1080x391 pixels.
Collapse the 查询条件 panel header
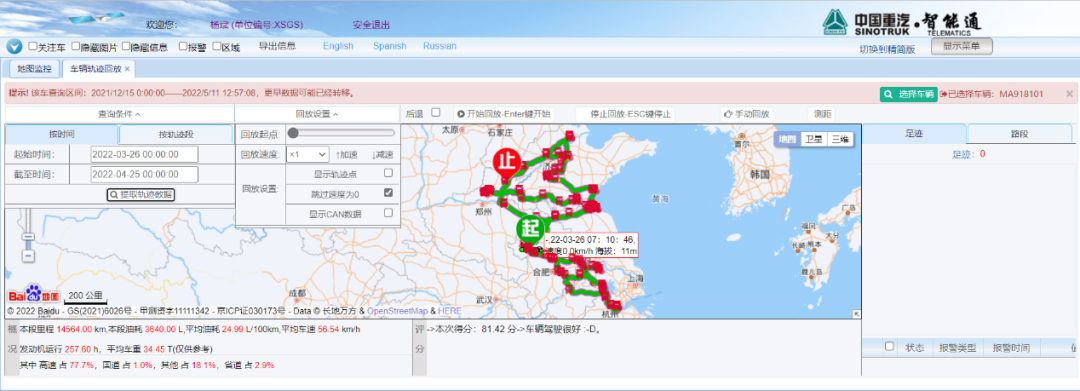(119, 114)
